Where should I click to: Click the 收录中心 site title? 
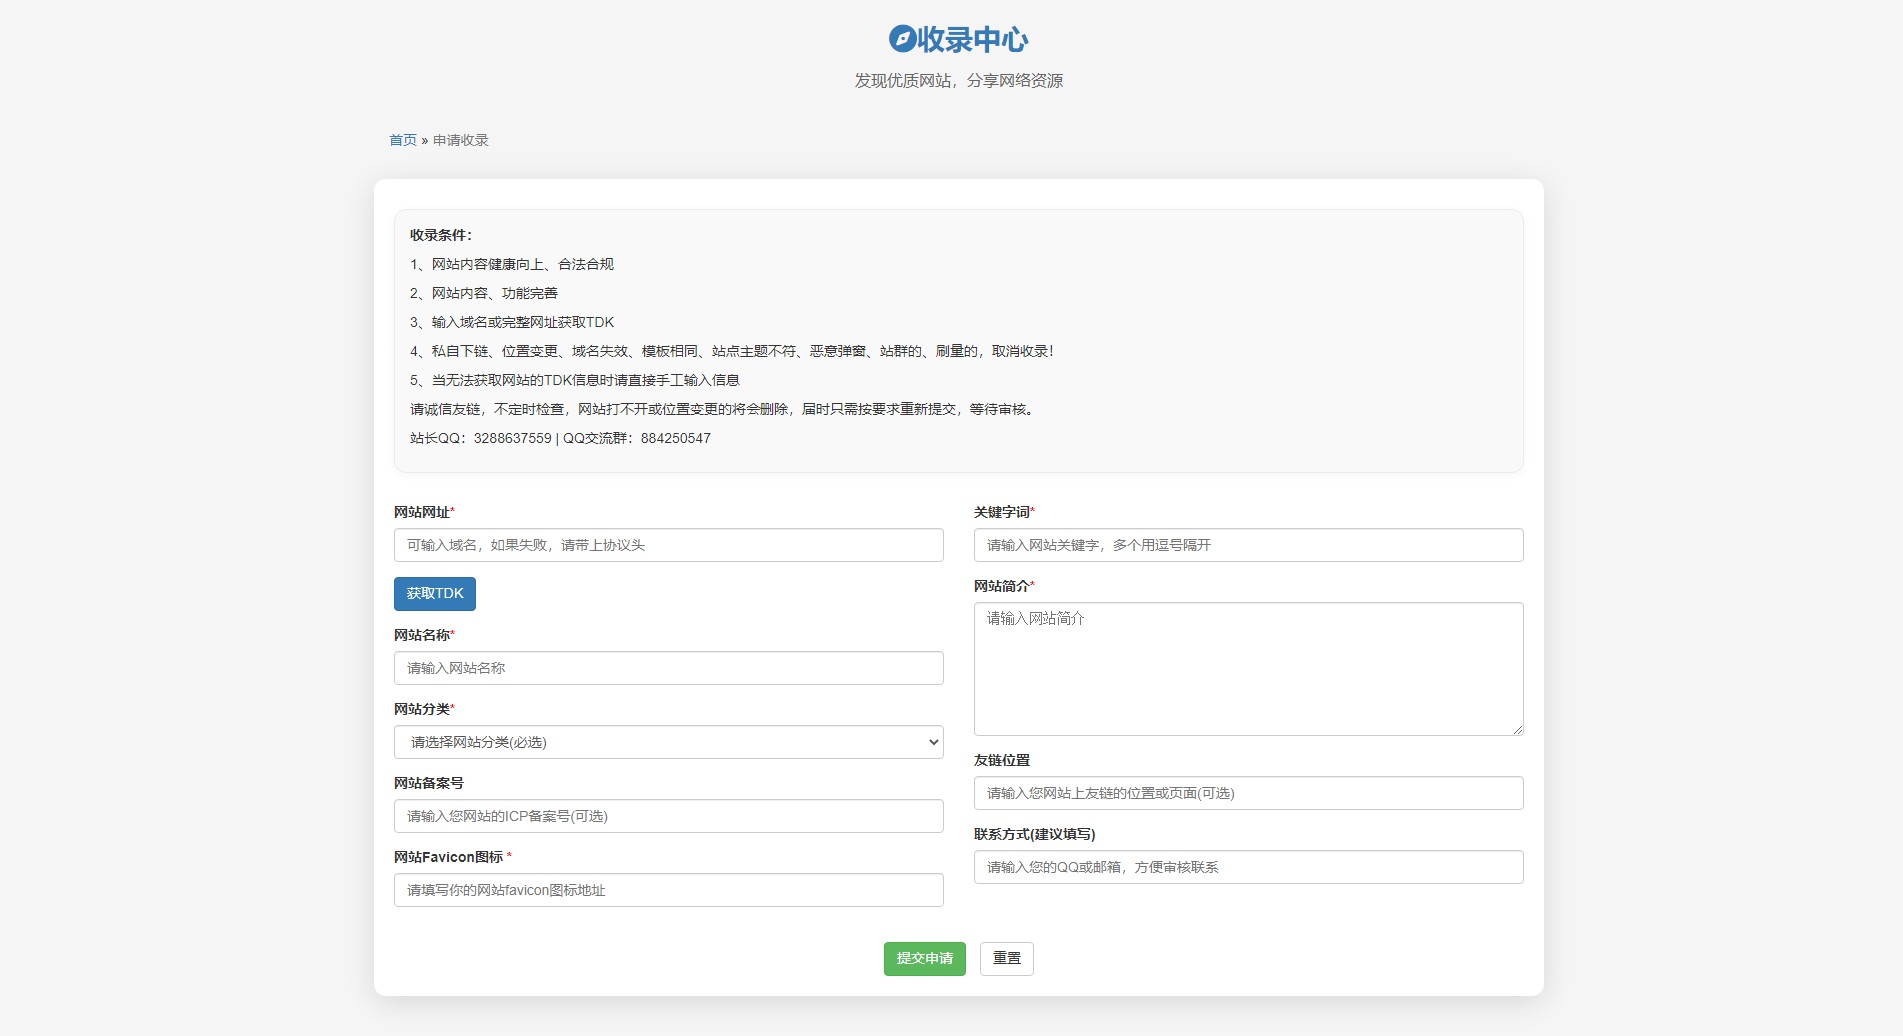click(x=972, y=40)
